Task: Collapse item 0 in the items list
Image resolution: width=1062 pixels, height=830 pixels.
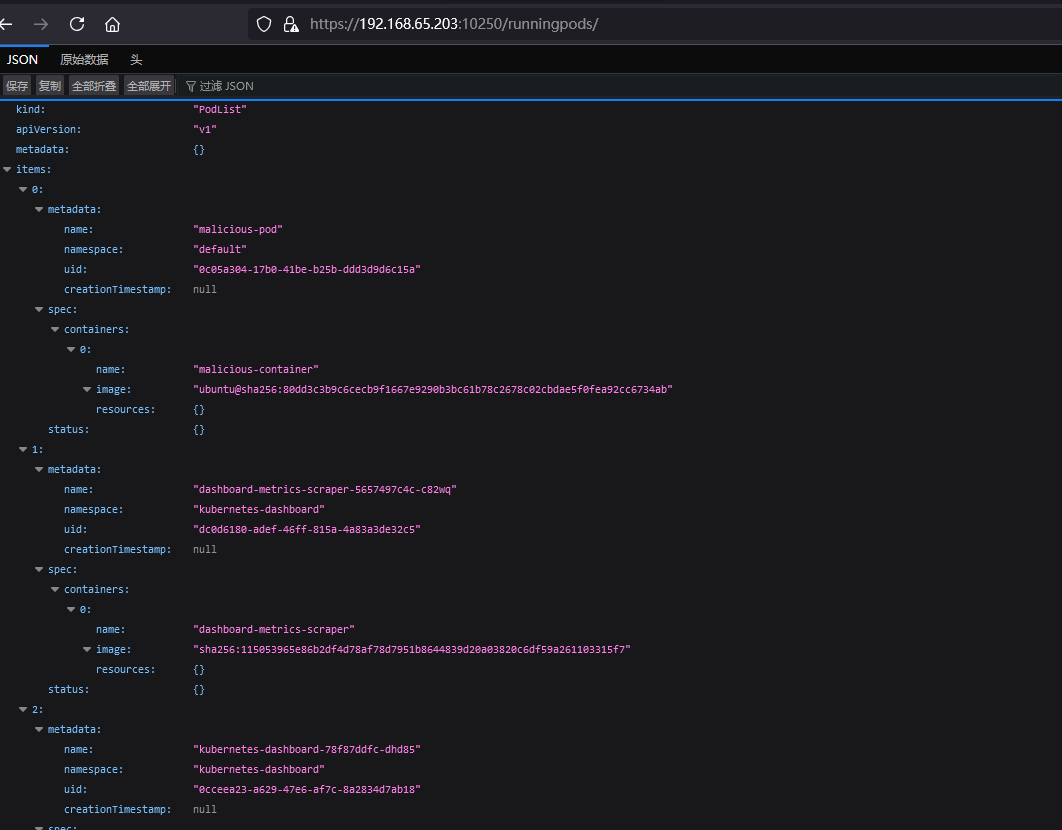Action: (x=23, y=190)
